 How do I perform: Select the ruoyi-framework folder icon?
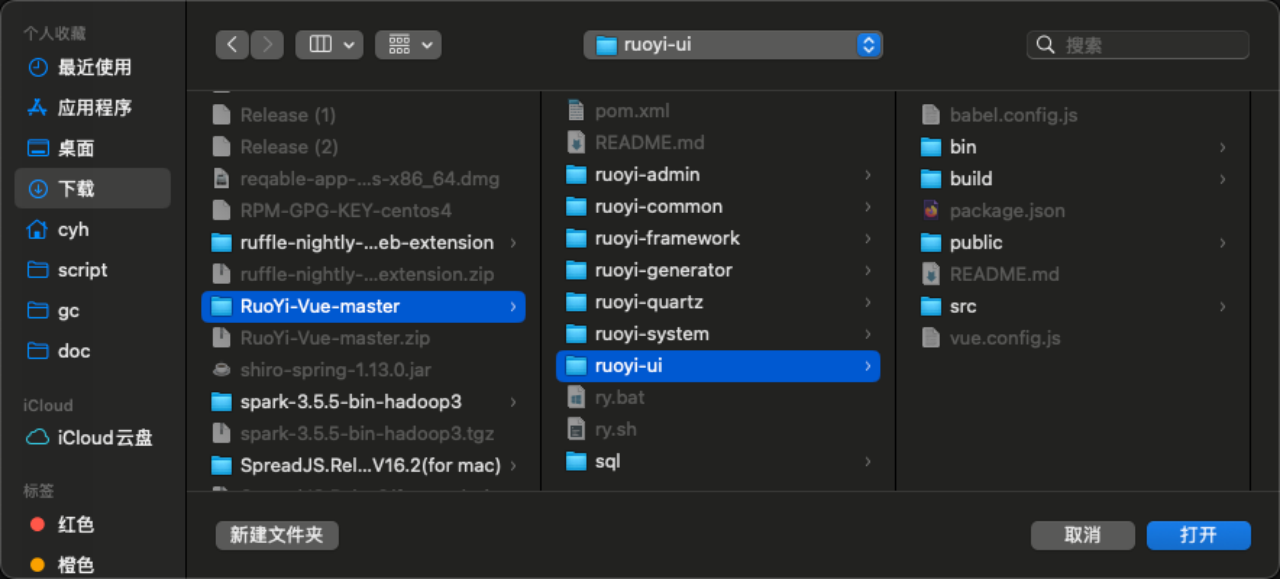[x=575, y=238]
